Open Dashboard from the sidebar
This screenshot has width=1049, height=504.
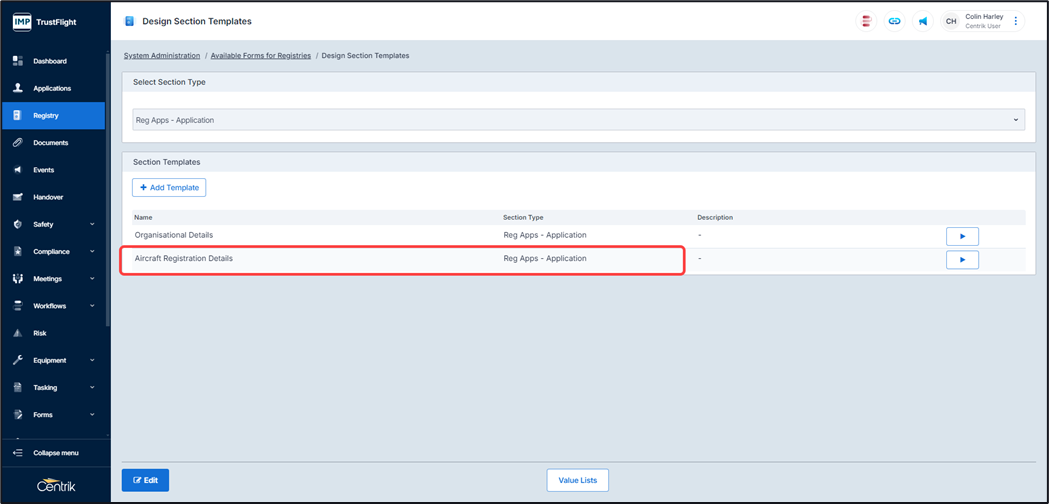click(x=50, y=61)
